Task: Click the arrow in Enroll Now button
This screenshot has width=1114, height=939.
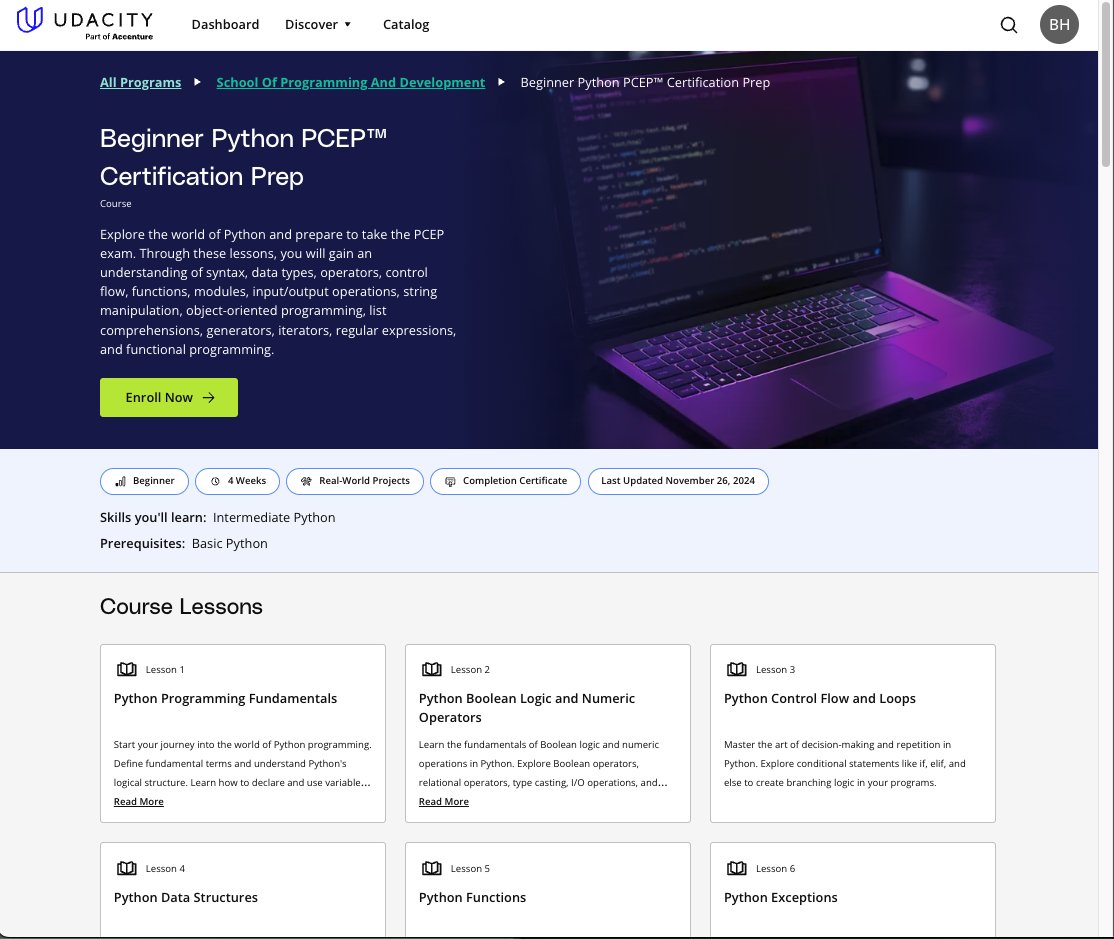Action: (208, 398)
